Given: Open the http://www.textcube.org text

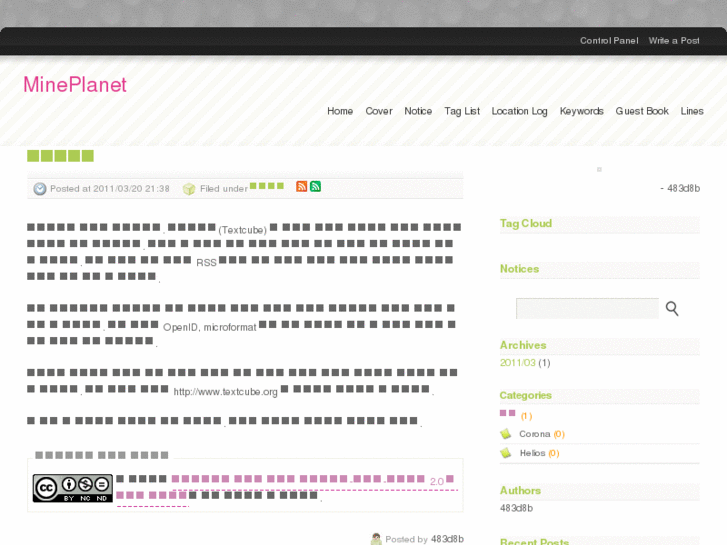Looking at the screenshot, I should pos(225,392).
